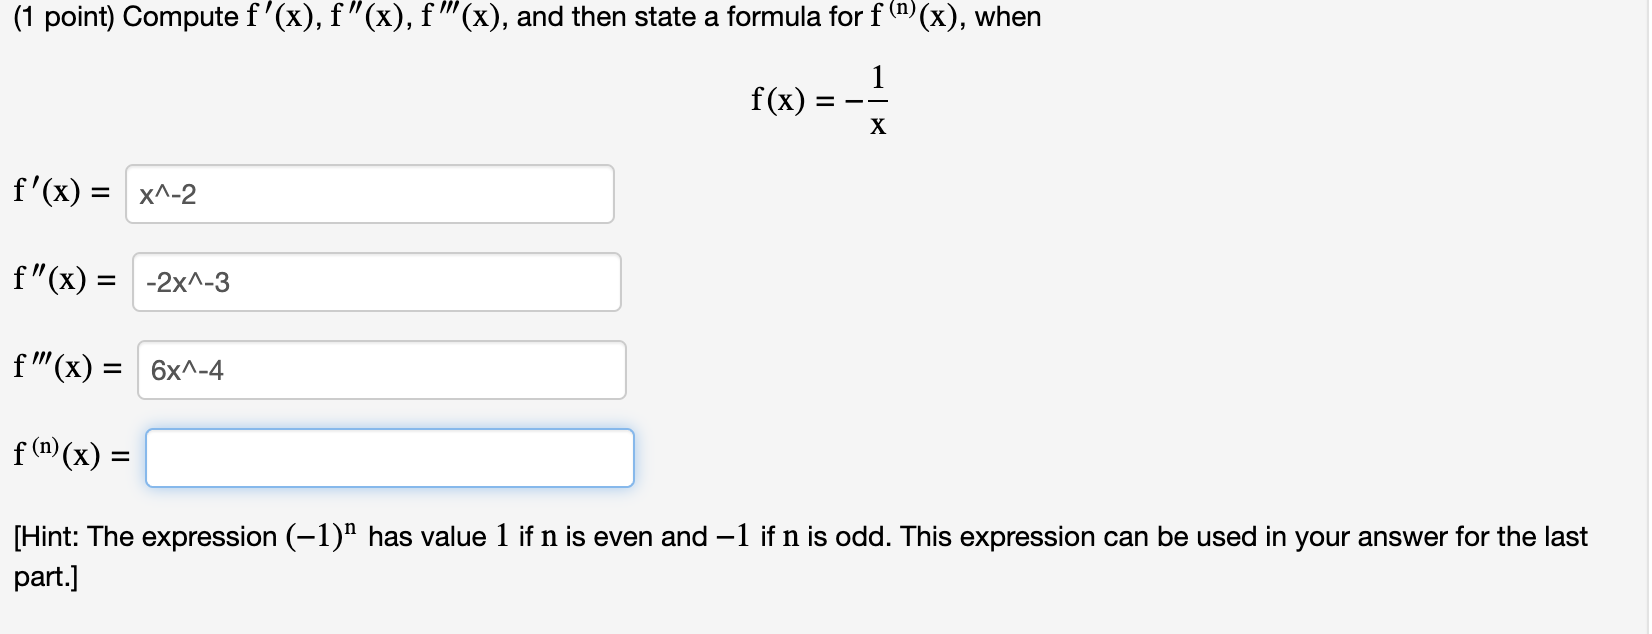Click the x denominator in the fraction
The height and width of the screenshot is (634, 1652).
tap(877, 124)
